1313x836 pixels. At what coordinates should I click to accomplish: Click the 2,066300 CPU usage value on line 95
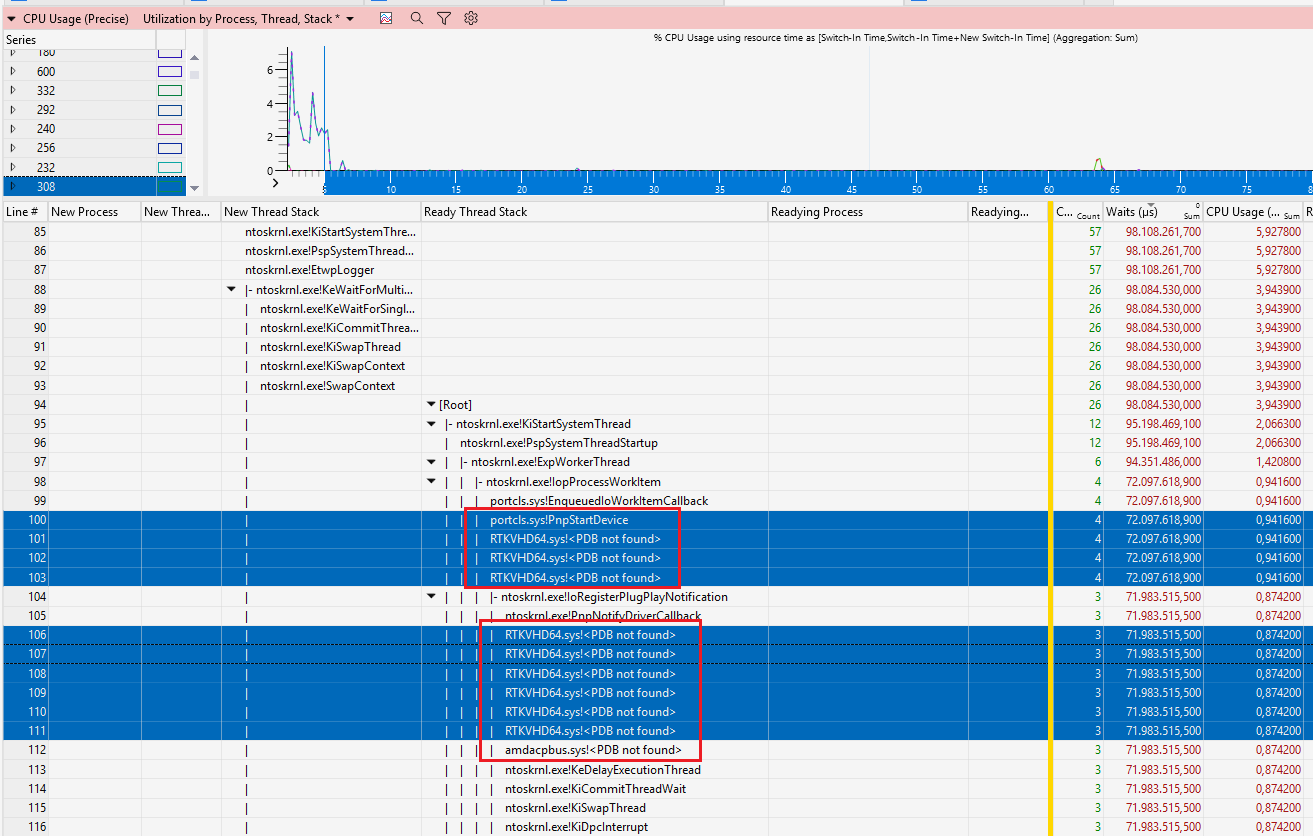(1279, 424)
